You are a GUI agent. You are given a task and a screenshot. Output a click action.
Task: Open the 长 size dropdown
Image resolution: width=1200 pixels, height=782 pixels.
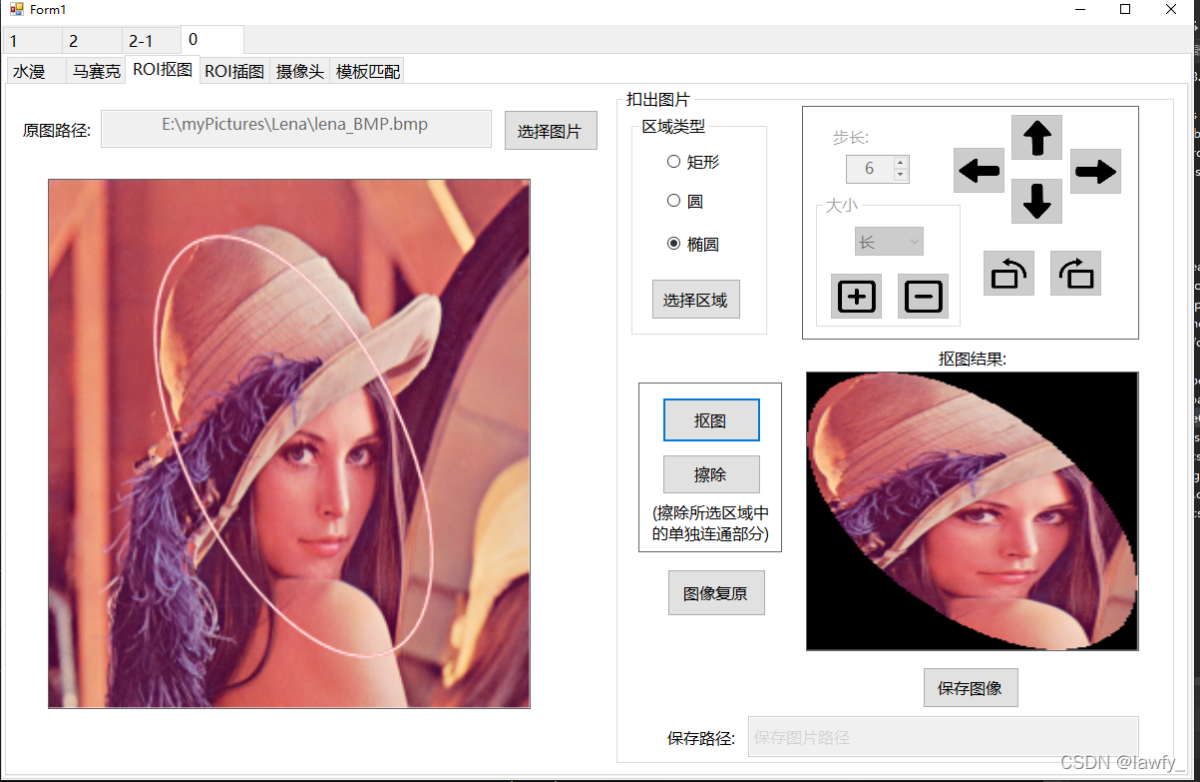[888, 241]
